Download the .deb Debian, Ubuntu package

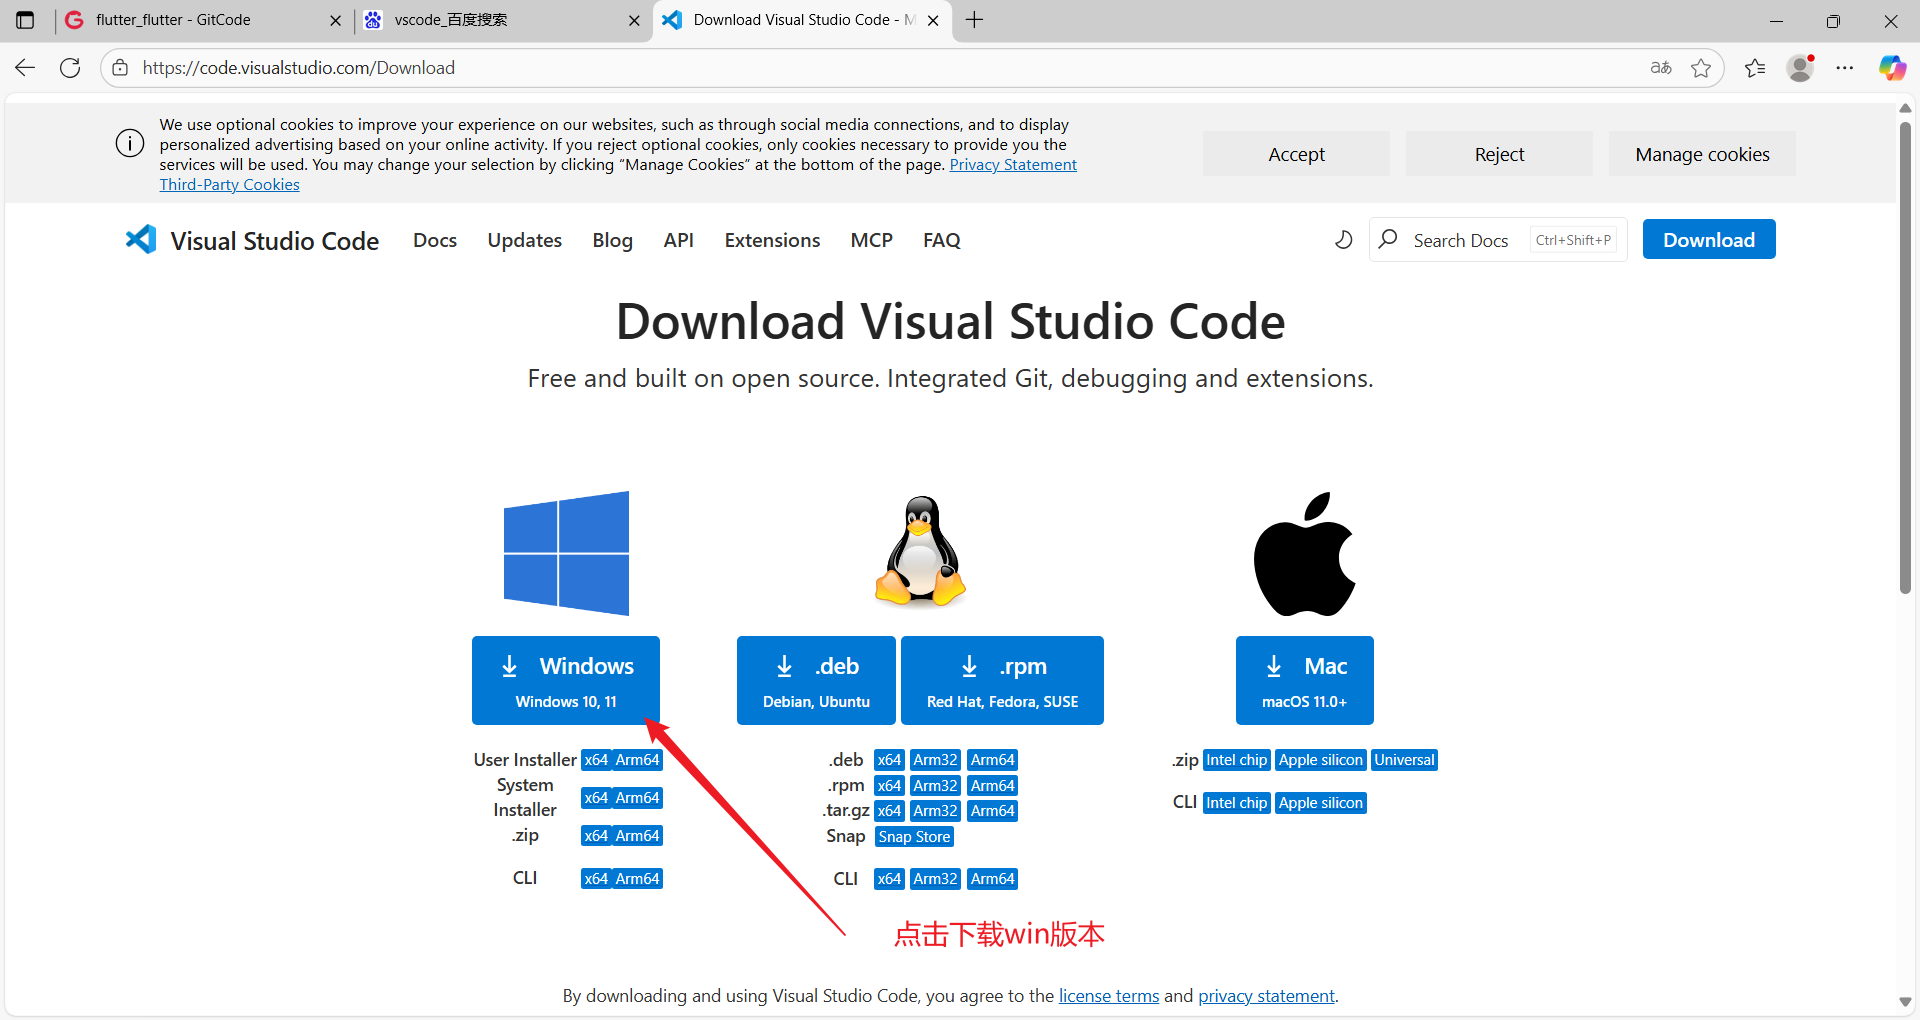[x=816, y=680]
